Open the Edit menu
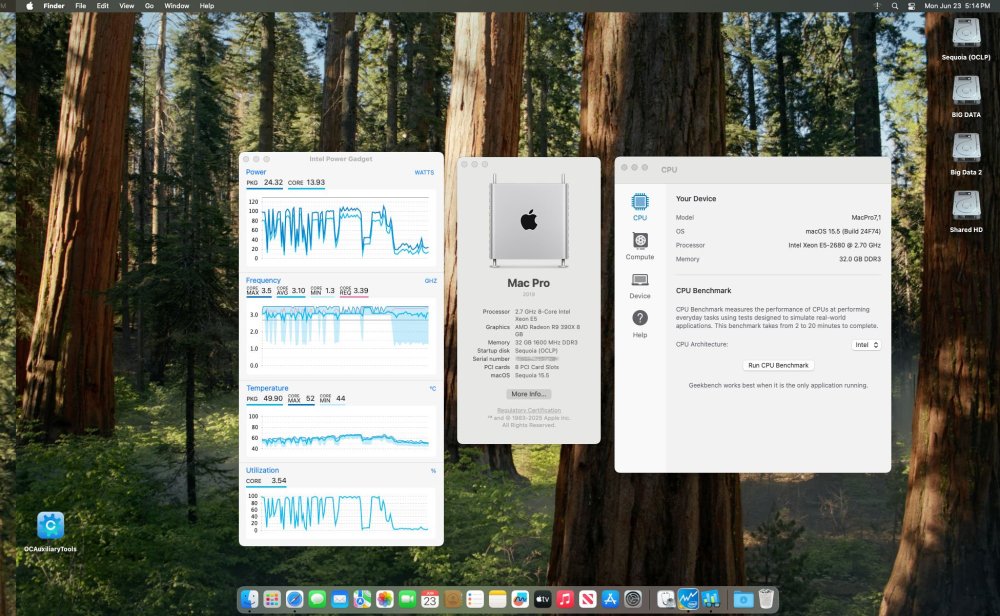The image size is (1000, 616). tap(103, 6)
